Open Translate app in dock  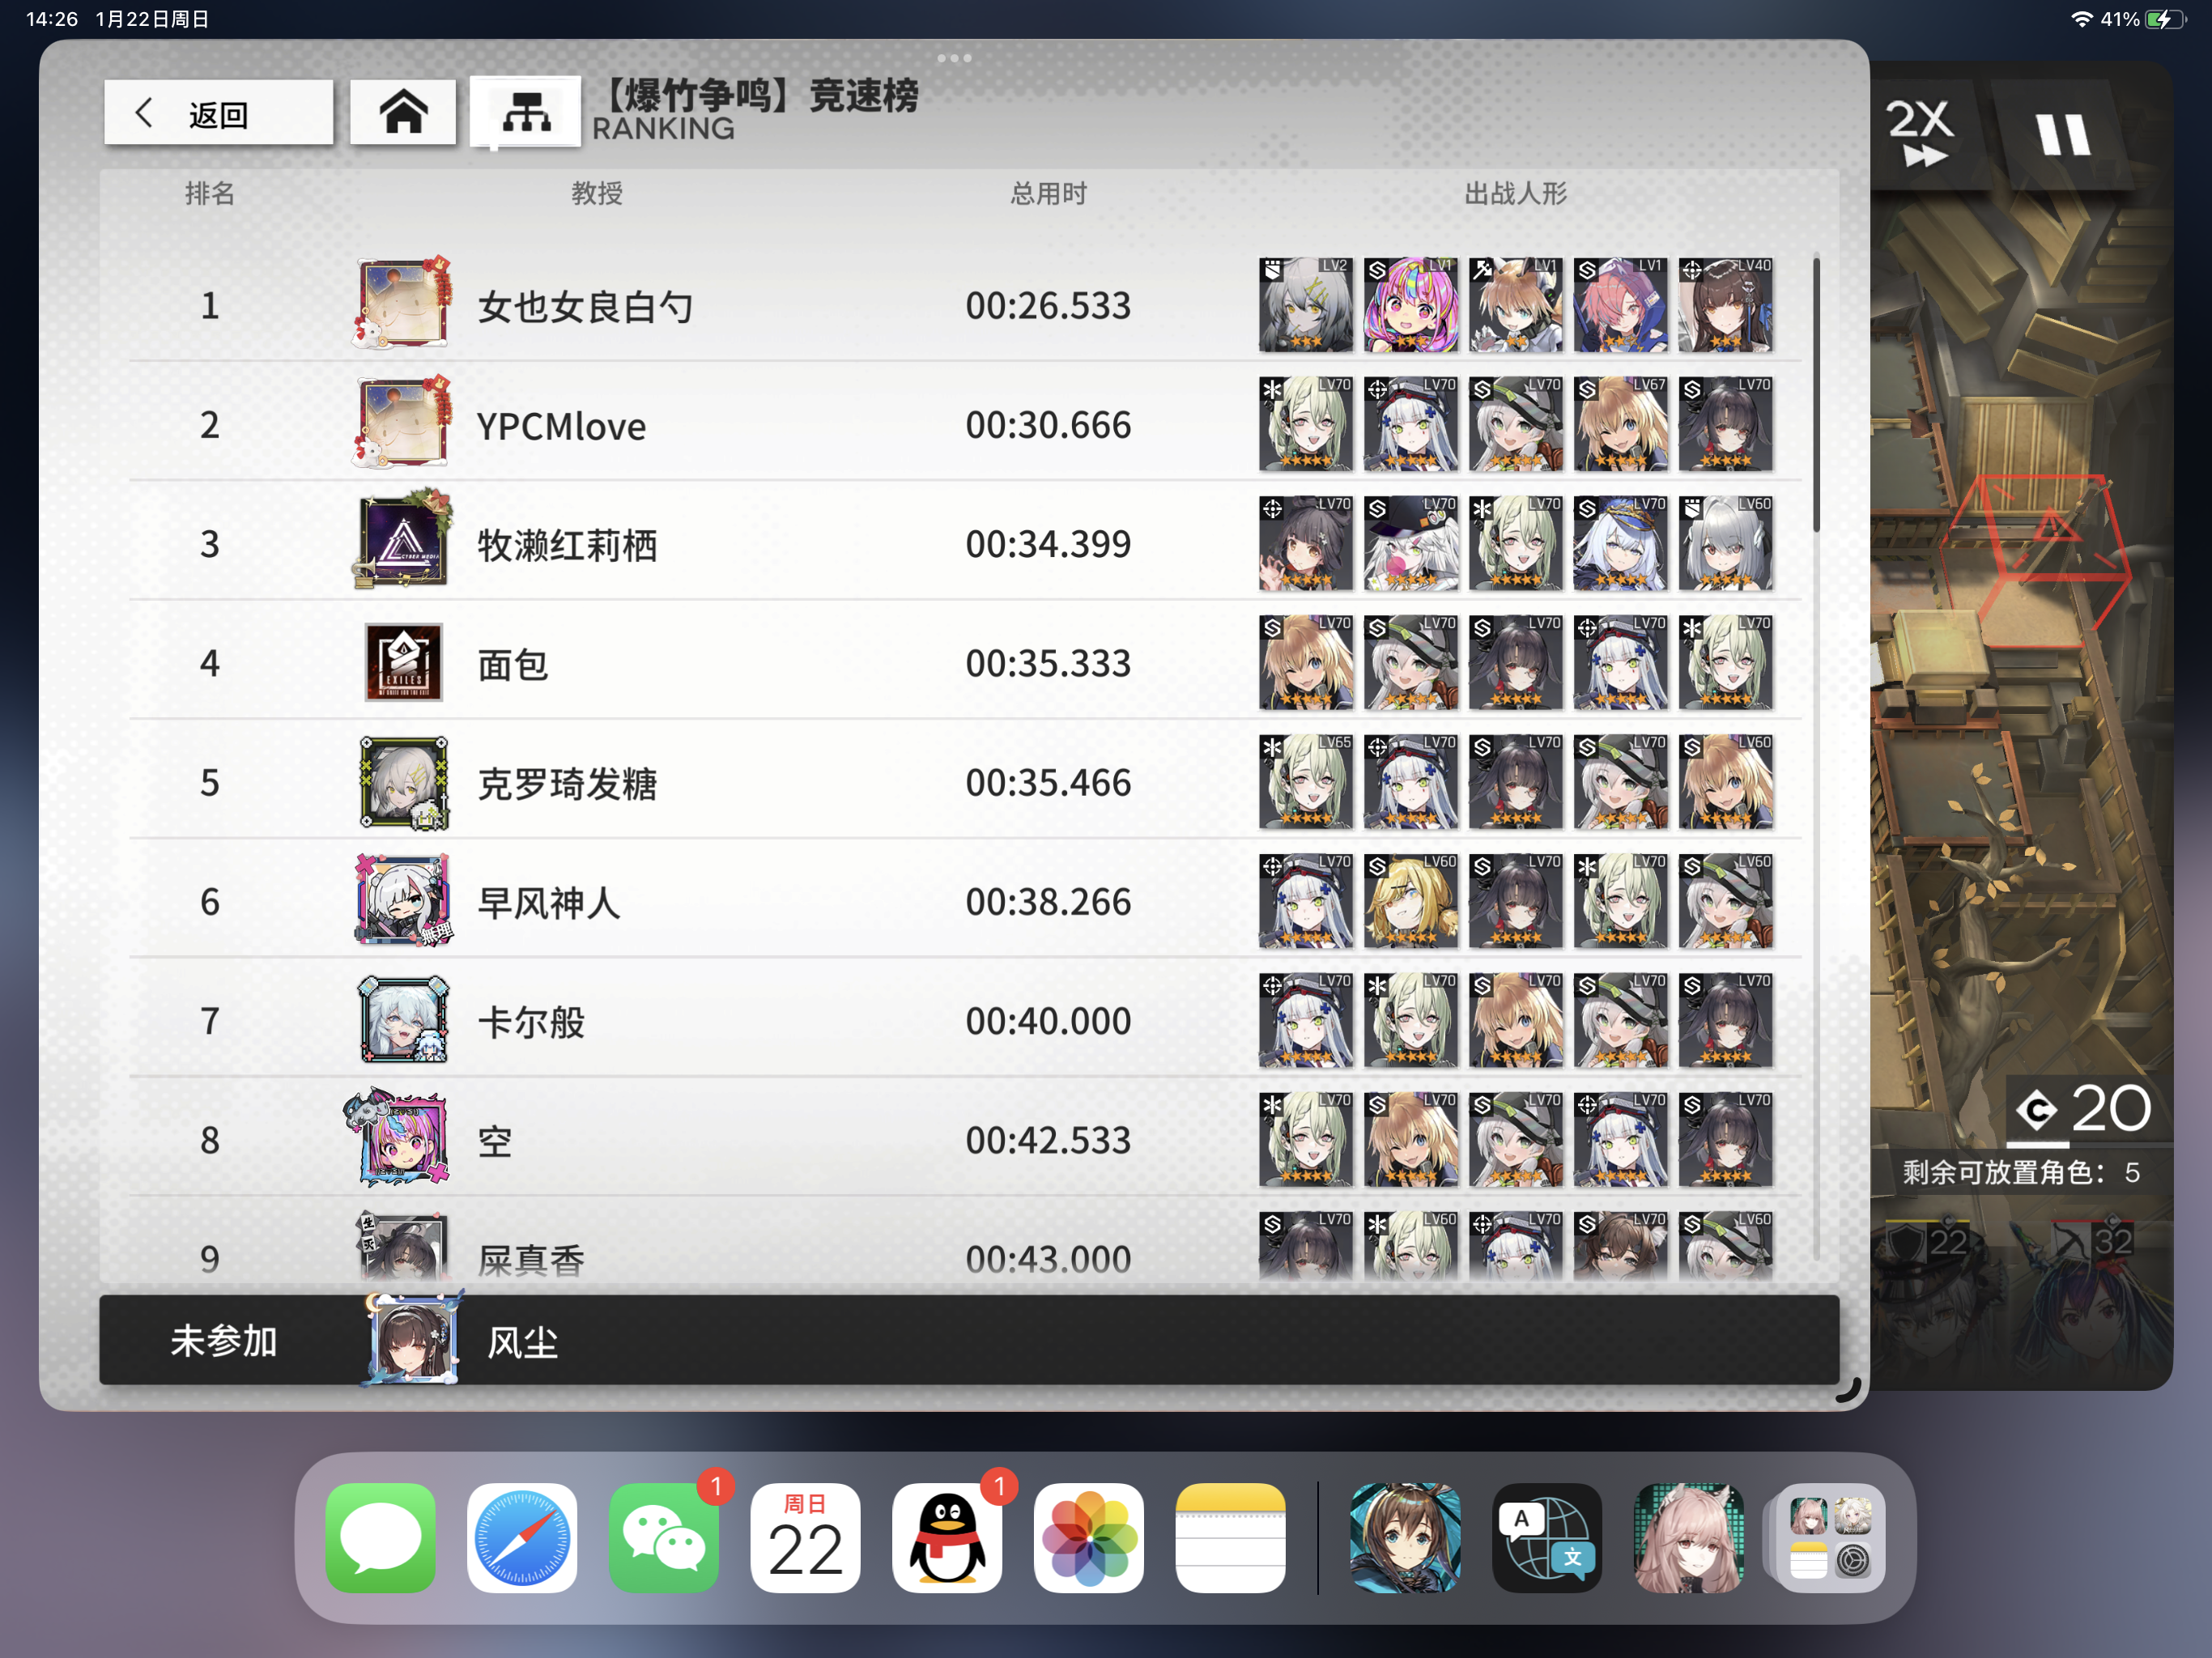[x=1547, y=1537]
